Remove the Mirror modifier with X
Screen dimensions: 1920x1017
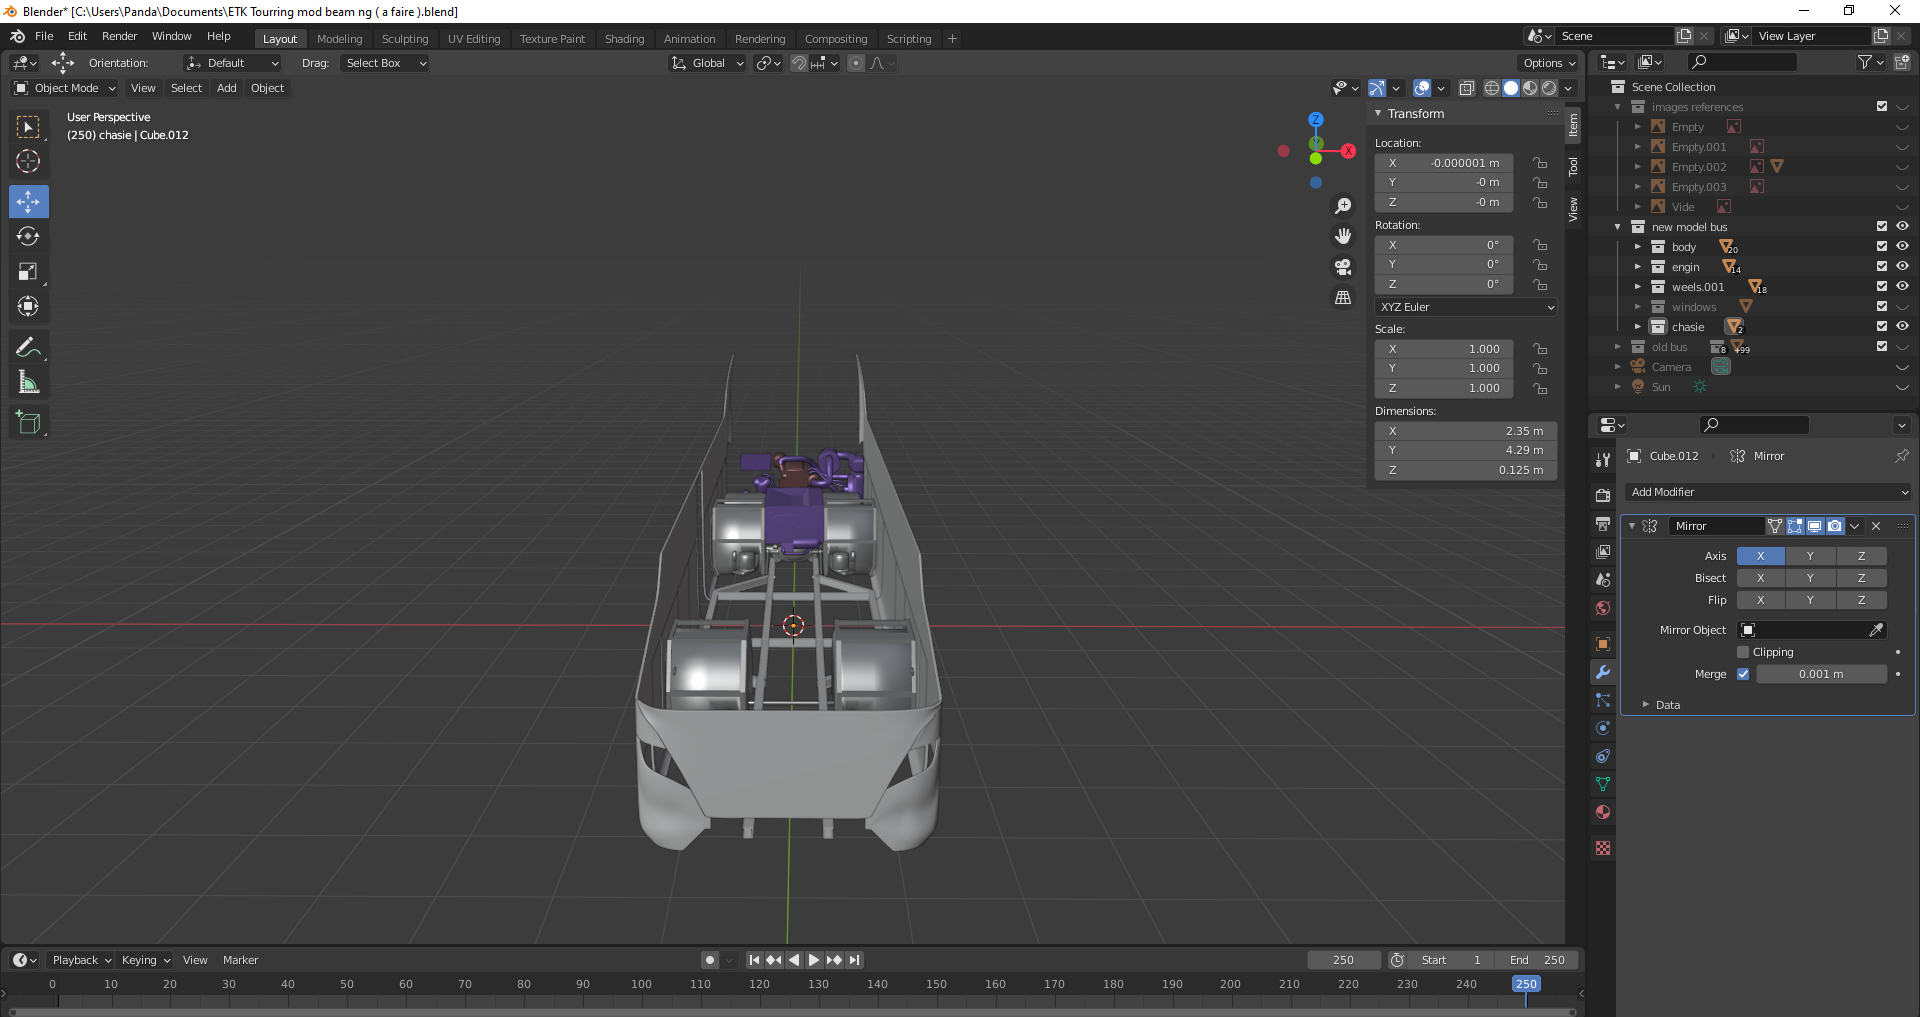[x=1876, y=526]
